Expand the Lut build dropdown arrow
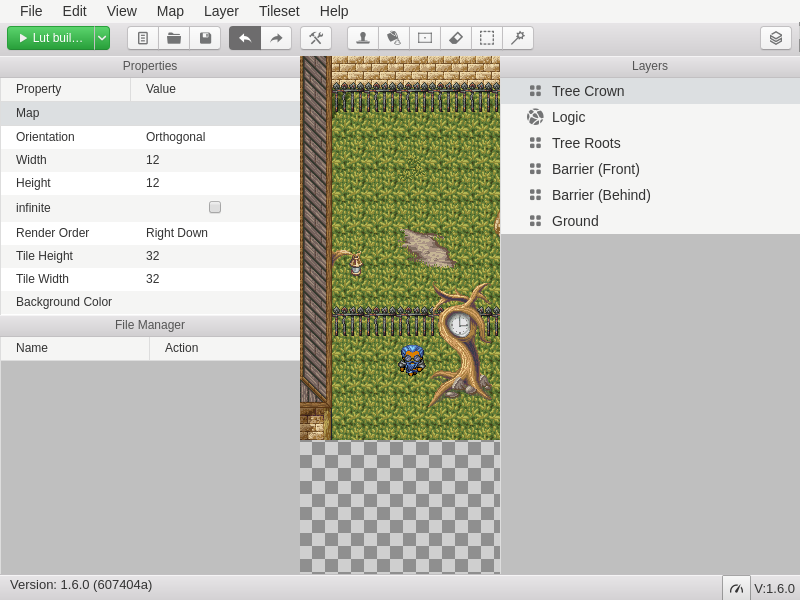Image resolution: width=800 pixels, height=600 pixels. click(102, 38)
